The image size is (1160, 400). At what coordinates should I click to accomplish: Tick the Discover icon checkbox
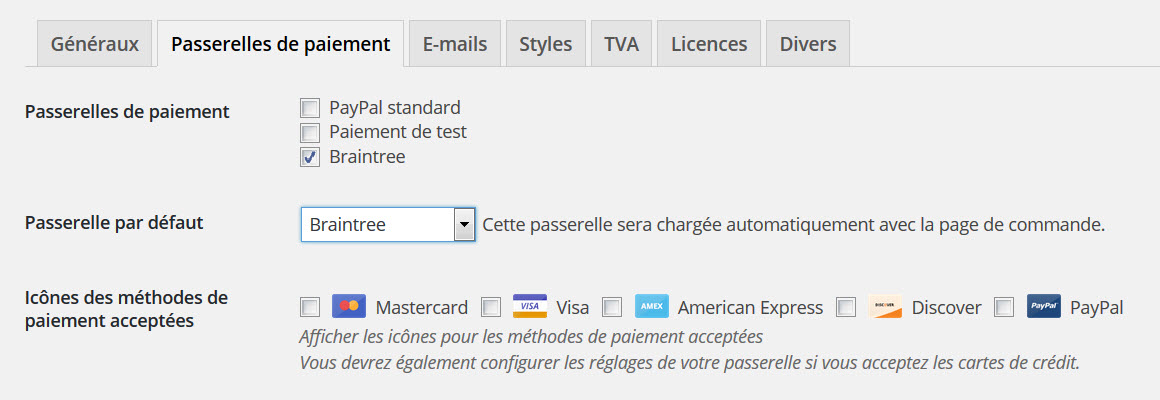point(847,307)
